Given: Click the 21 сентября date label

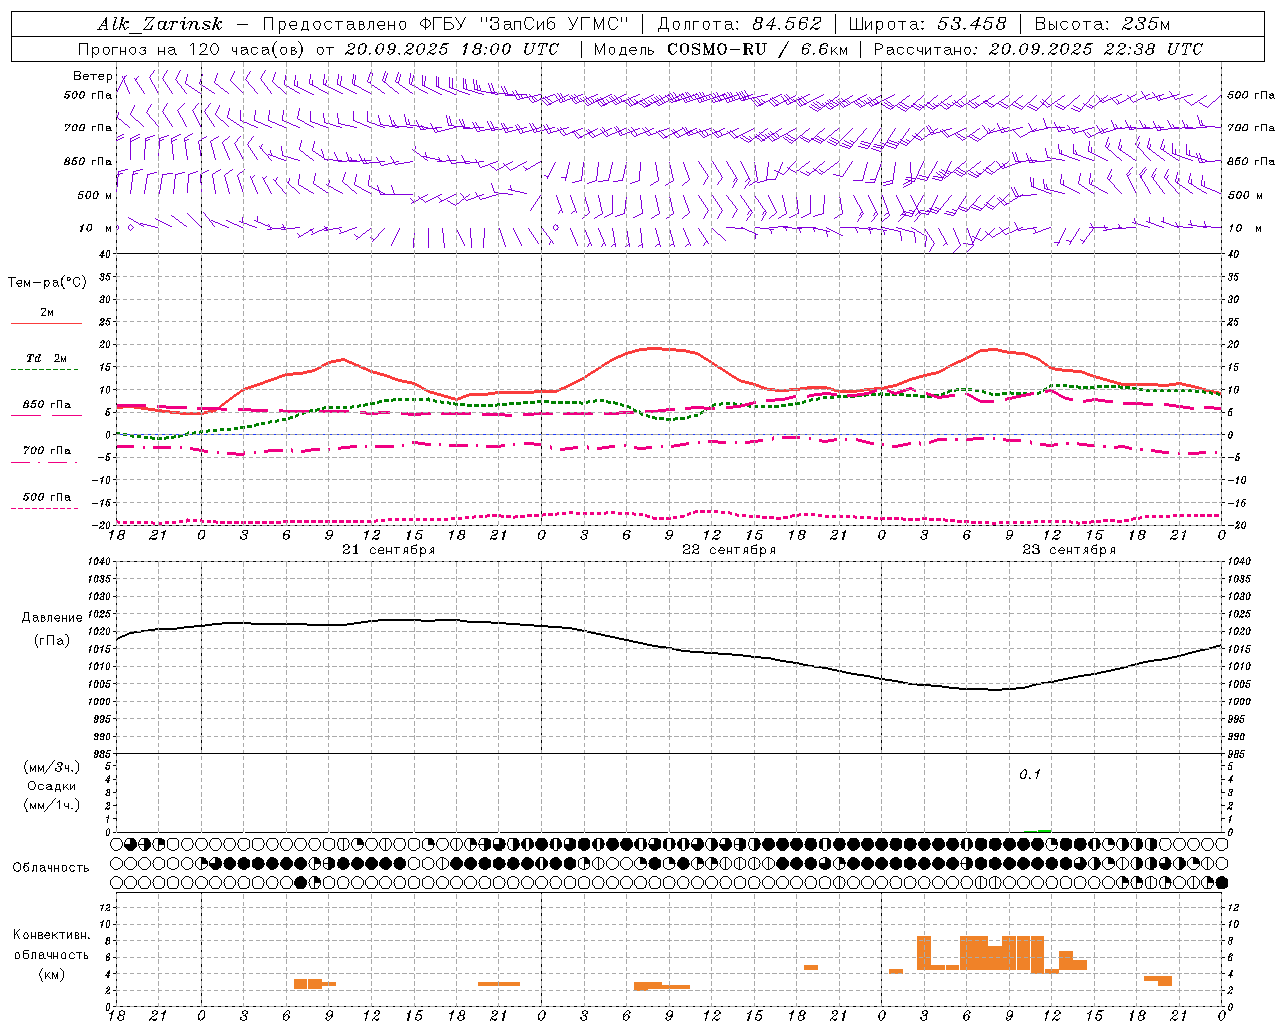Looking at the screenshot, I should coord(388,550).
